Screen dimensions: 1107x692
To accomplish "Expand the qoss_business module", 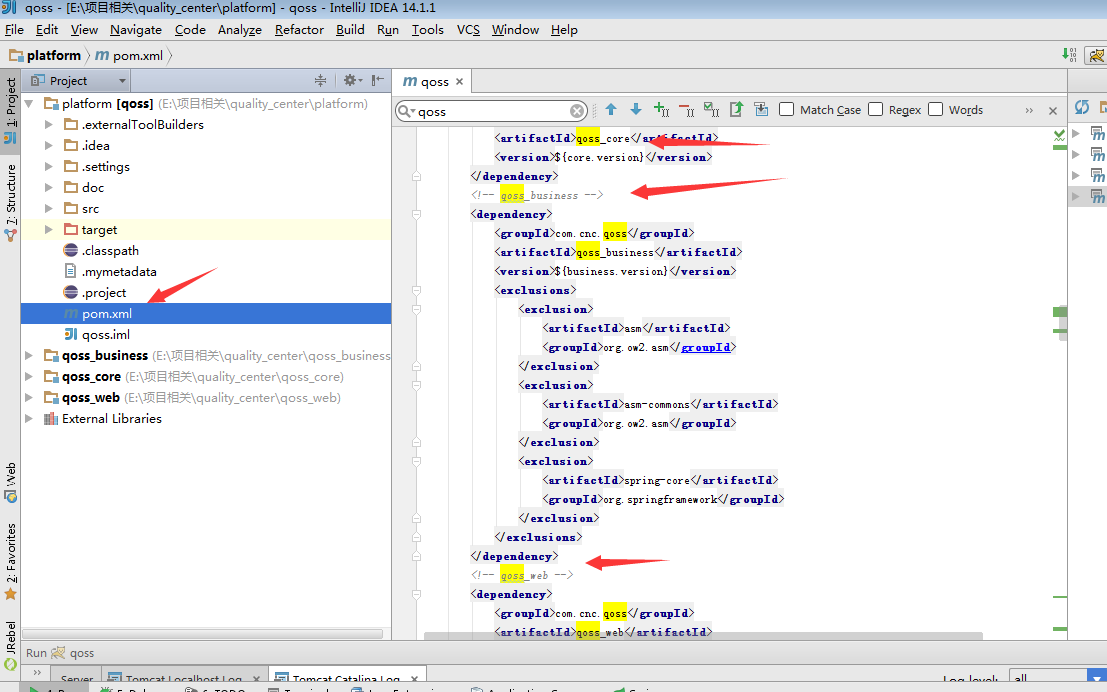I will click(29, 356).
